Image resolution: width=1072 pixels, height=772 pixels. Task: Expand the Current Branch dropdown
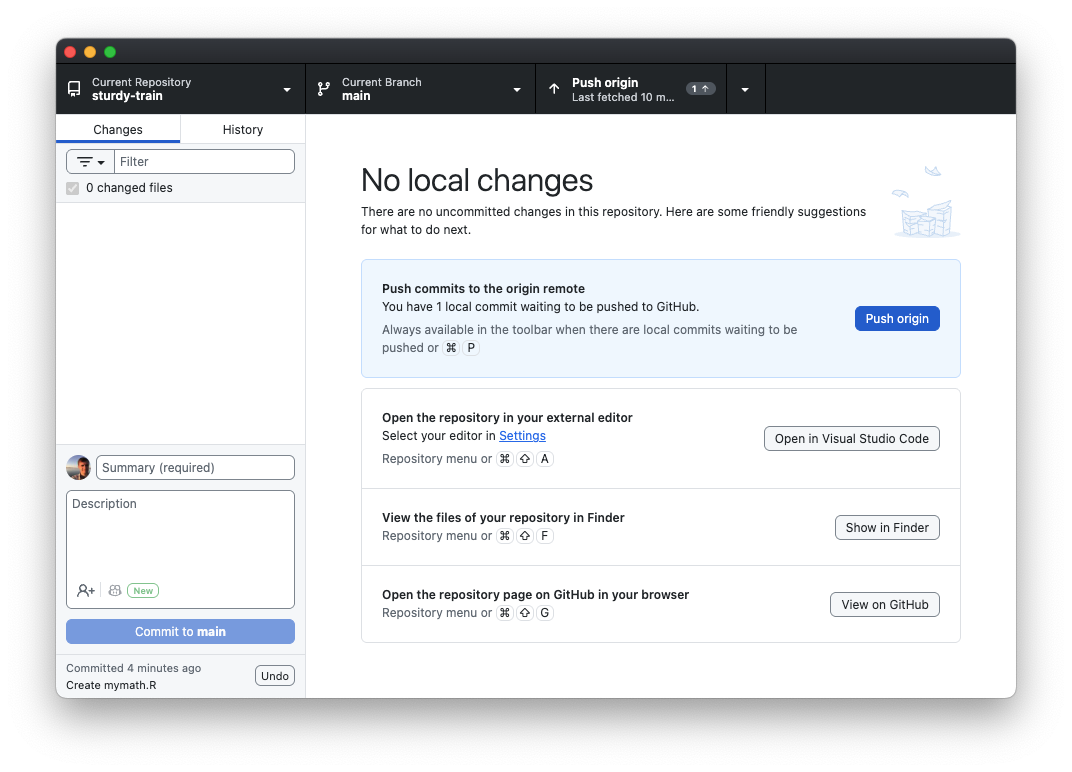coord(420,89)
